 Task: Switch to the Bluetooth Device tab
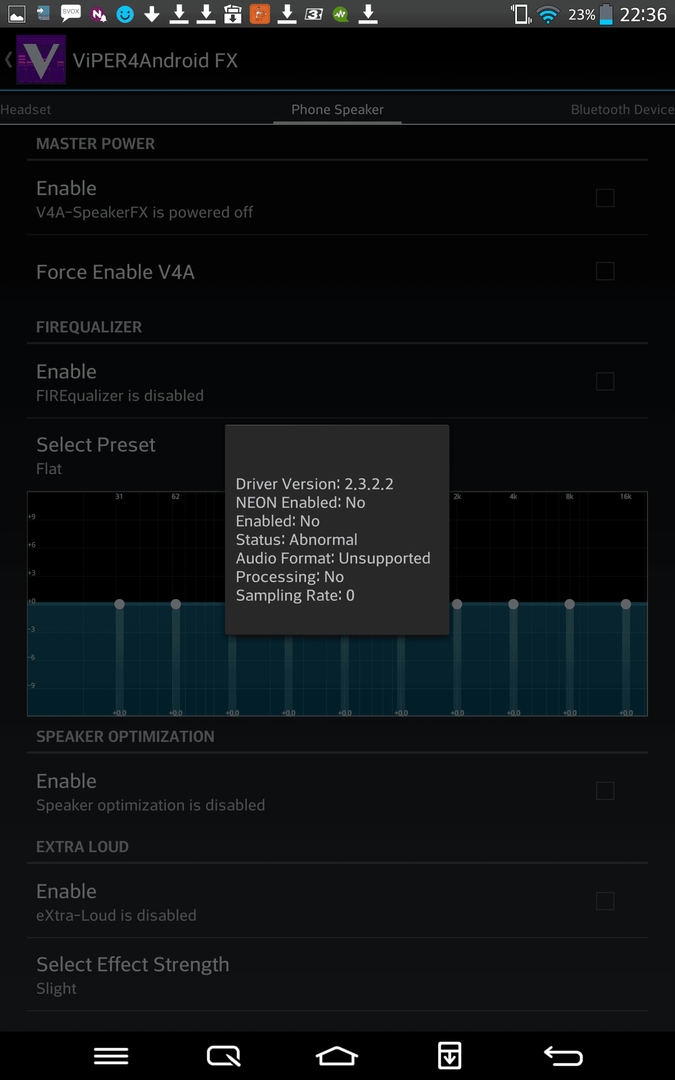[622, 110]
